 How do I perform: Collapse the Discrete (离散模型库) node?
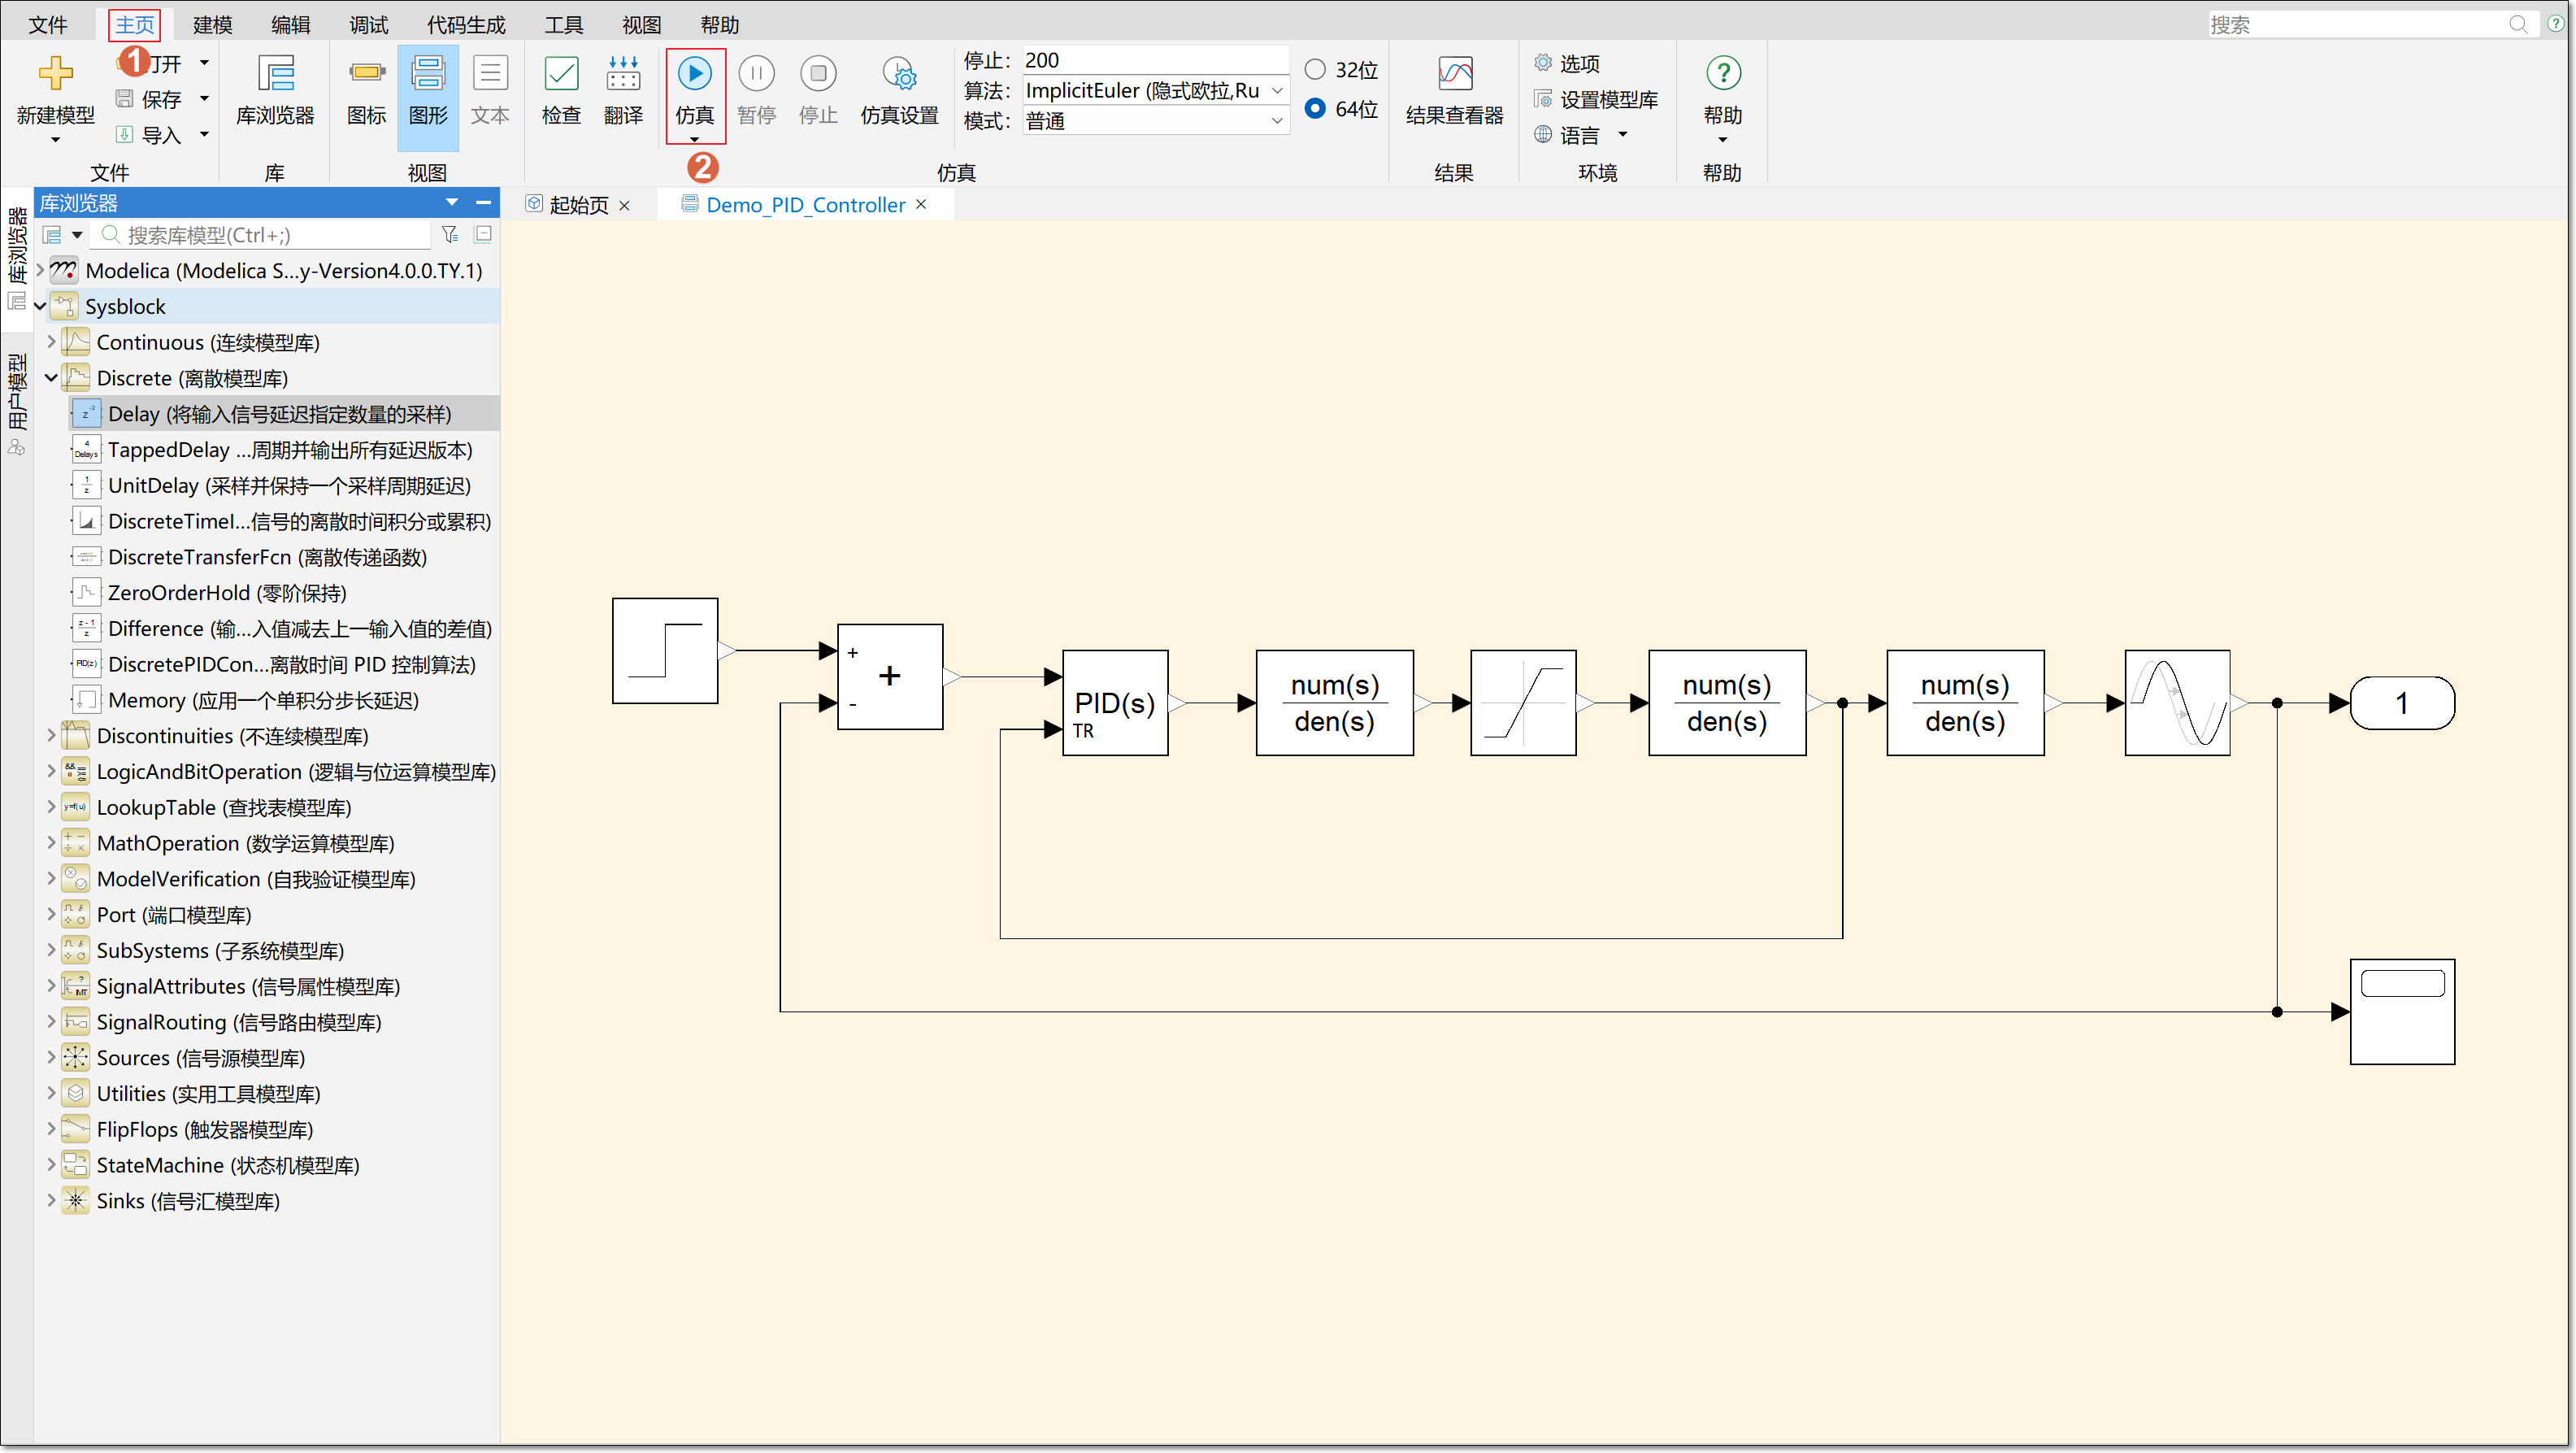(51, 378)
